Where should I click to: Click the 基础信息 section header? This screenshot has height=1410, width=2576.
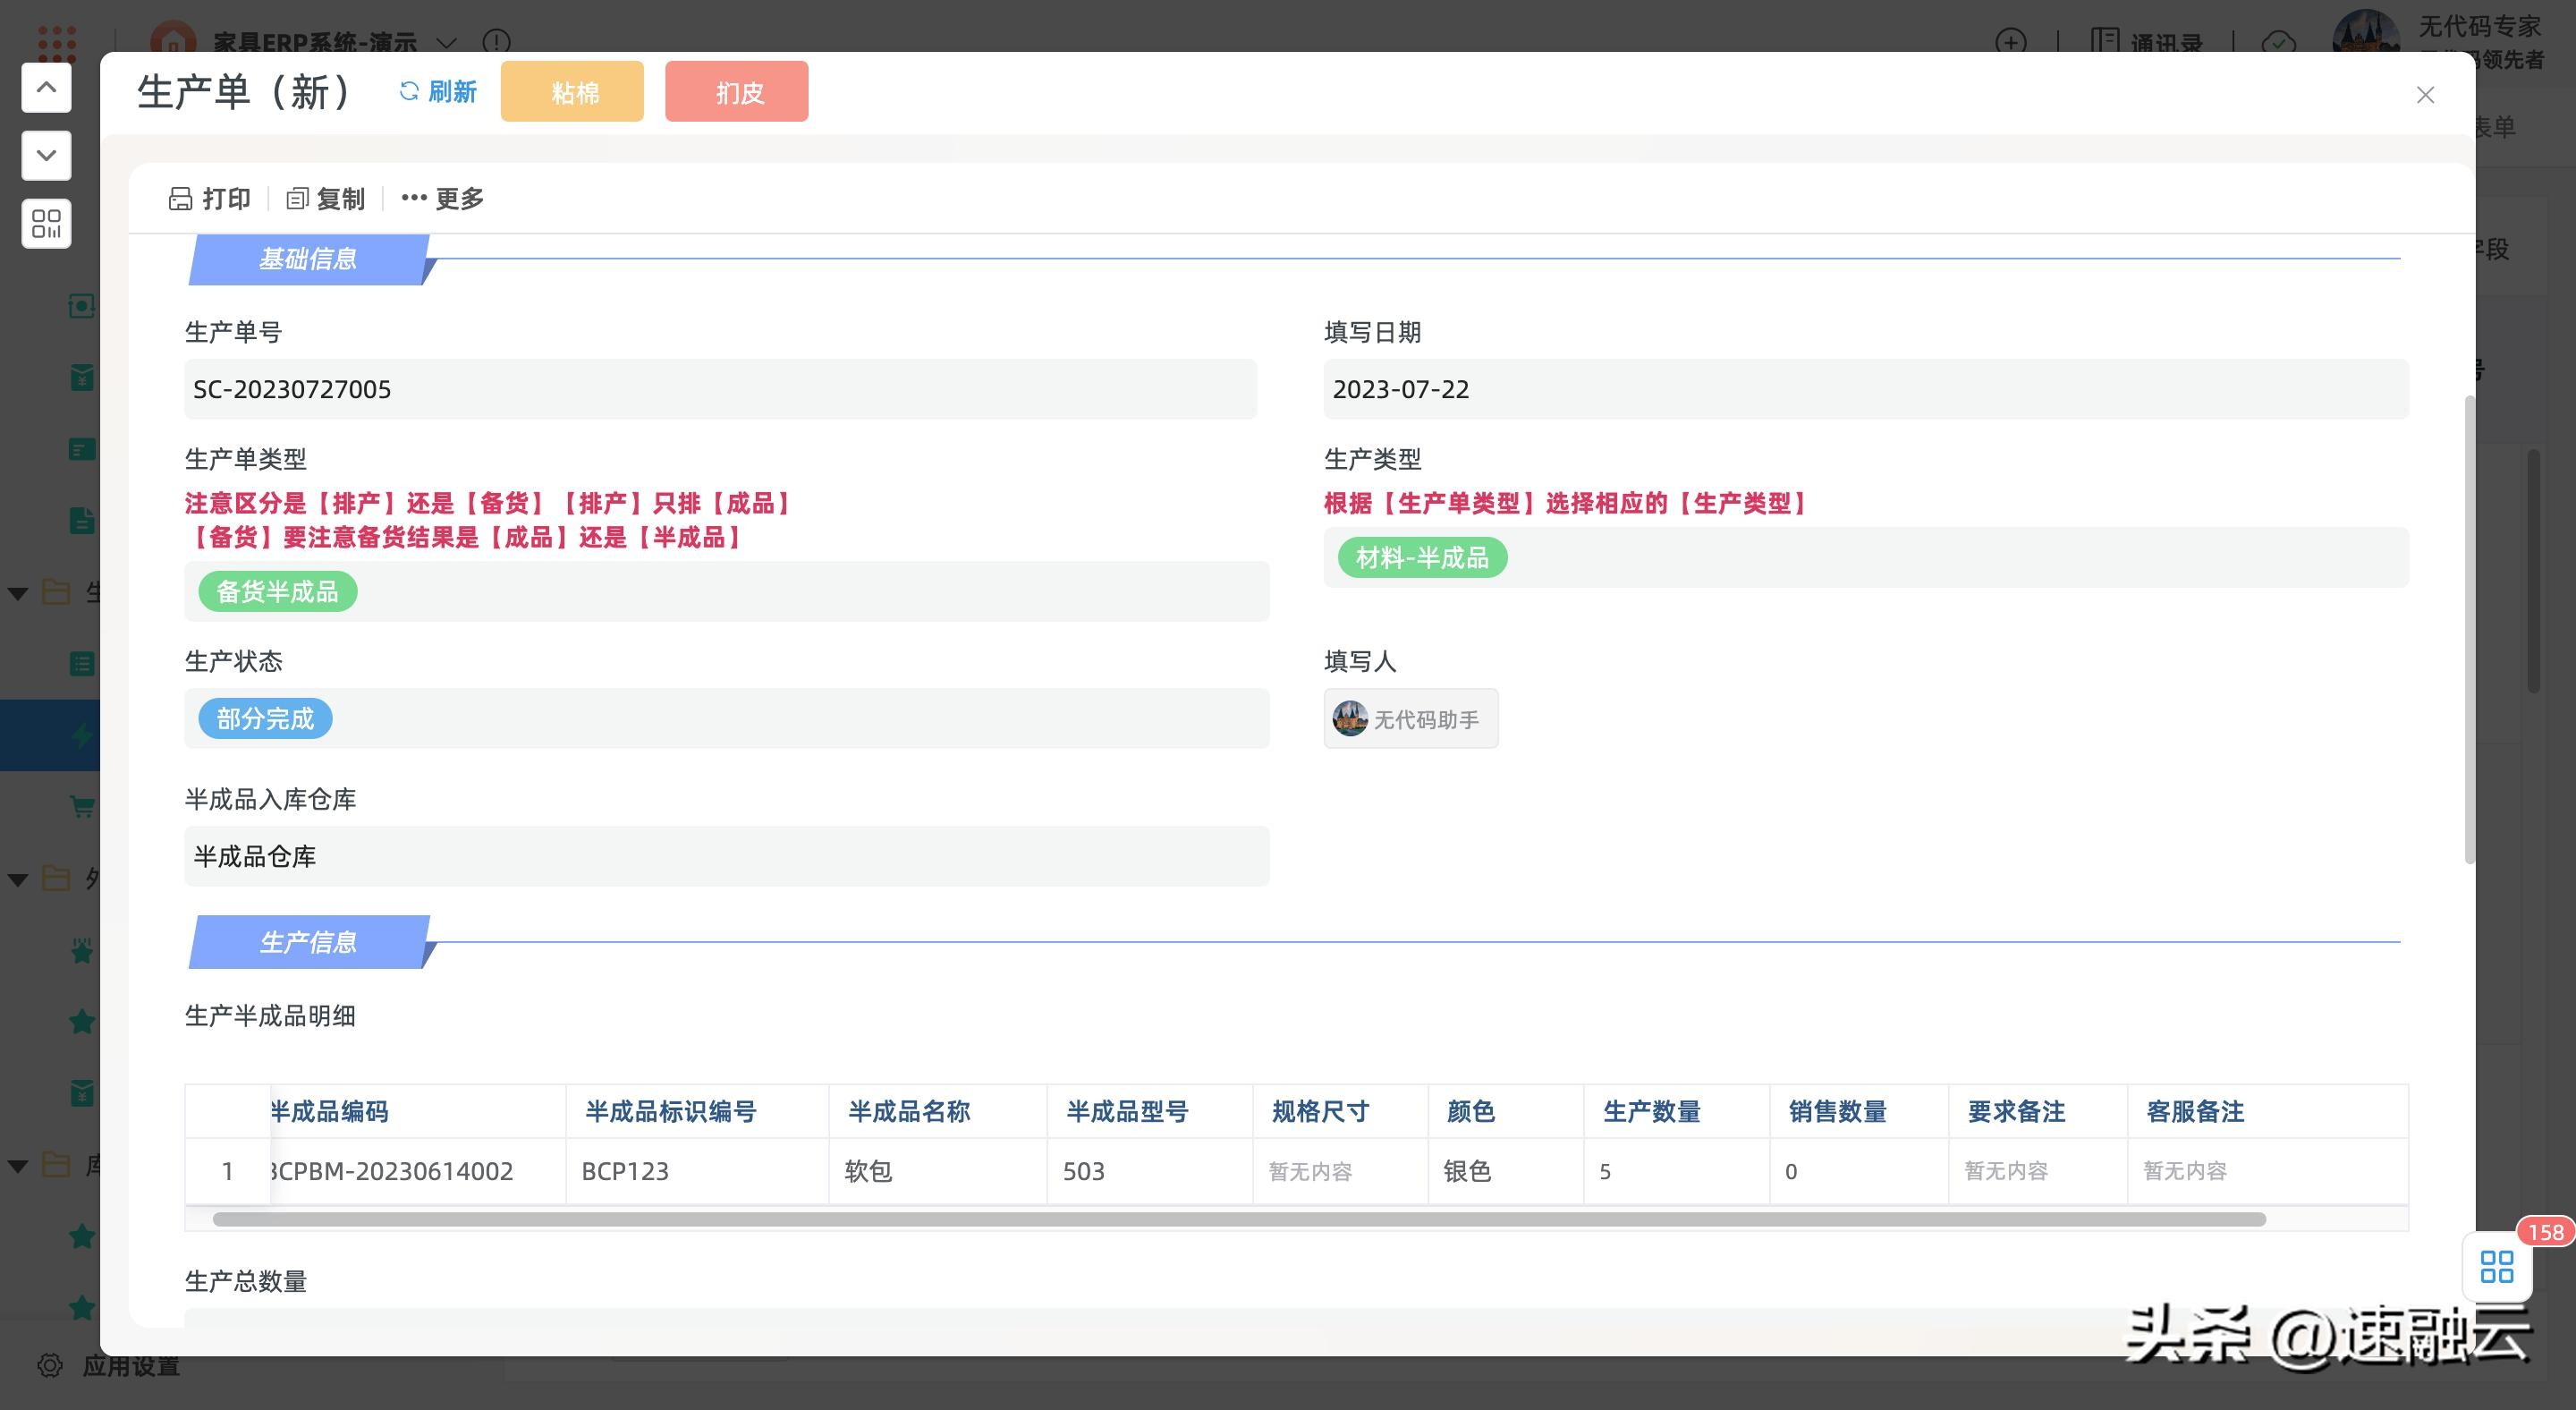click(309, 259)
